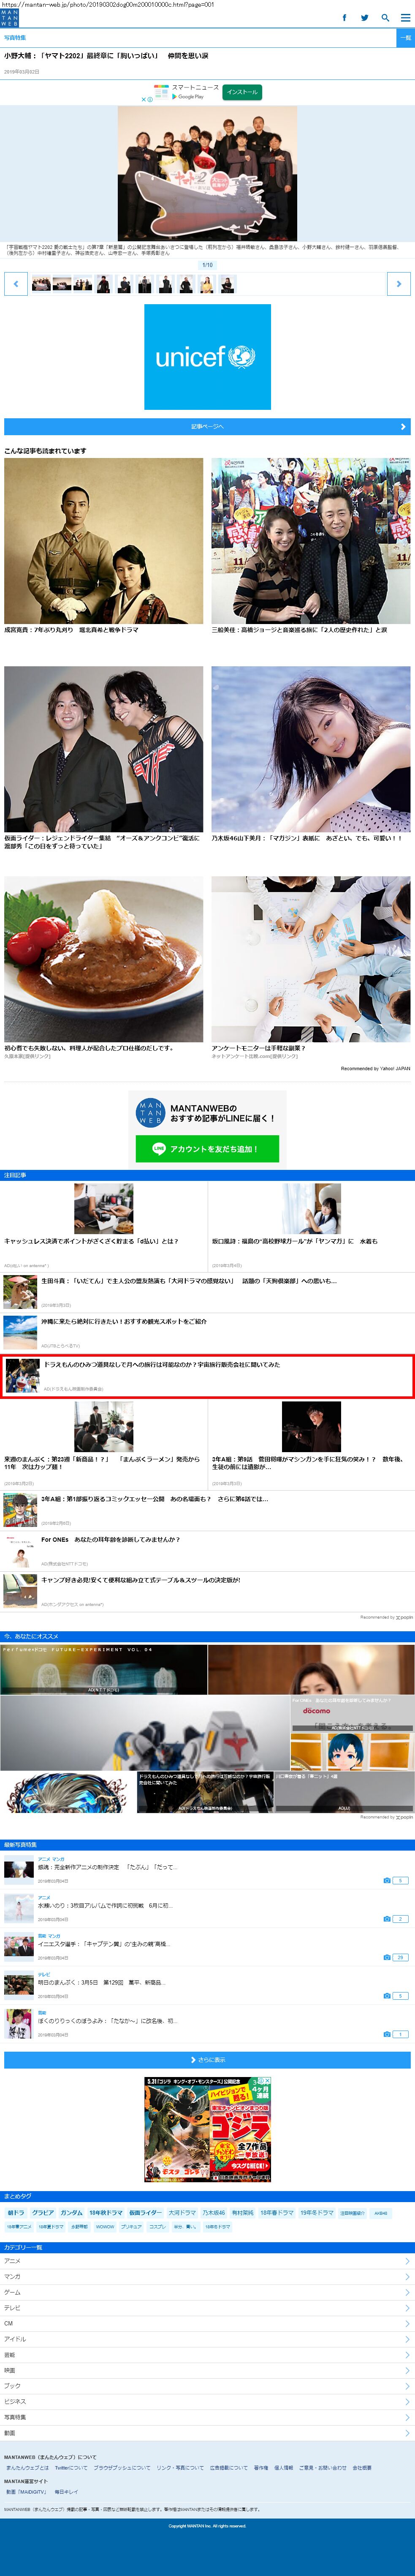Open the unicef banner ad

(x=207, y=357)
